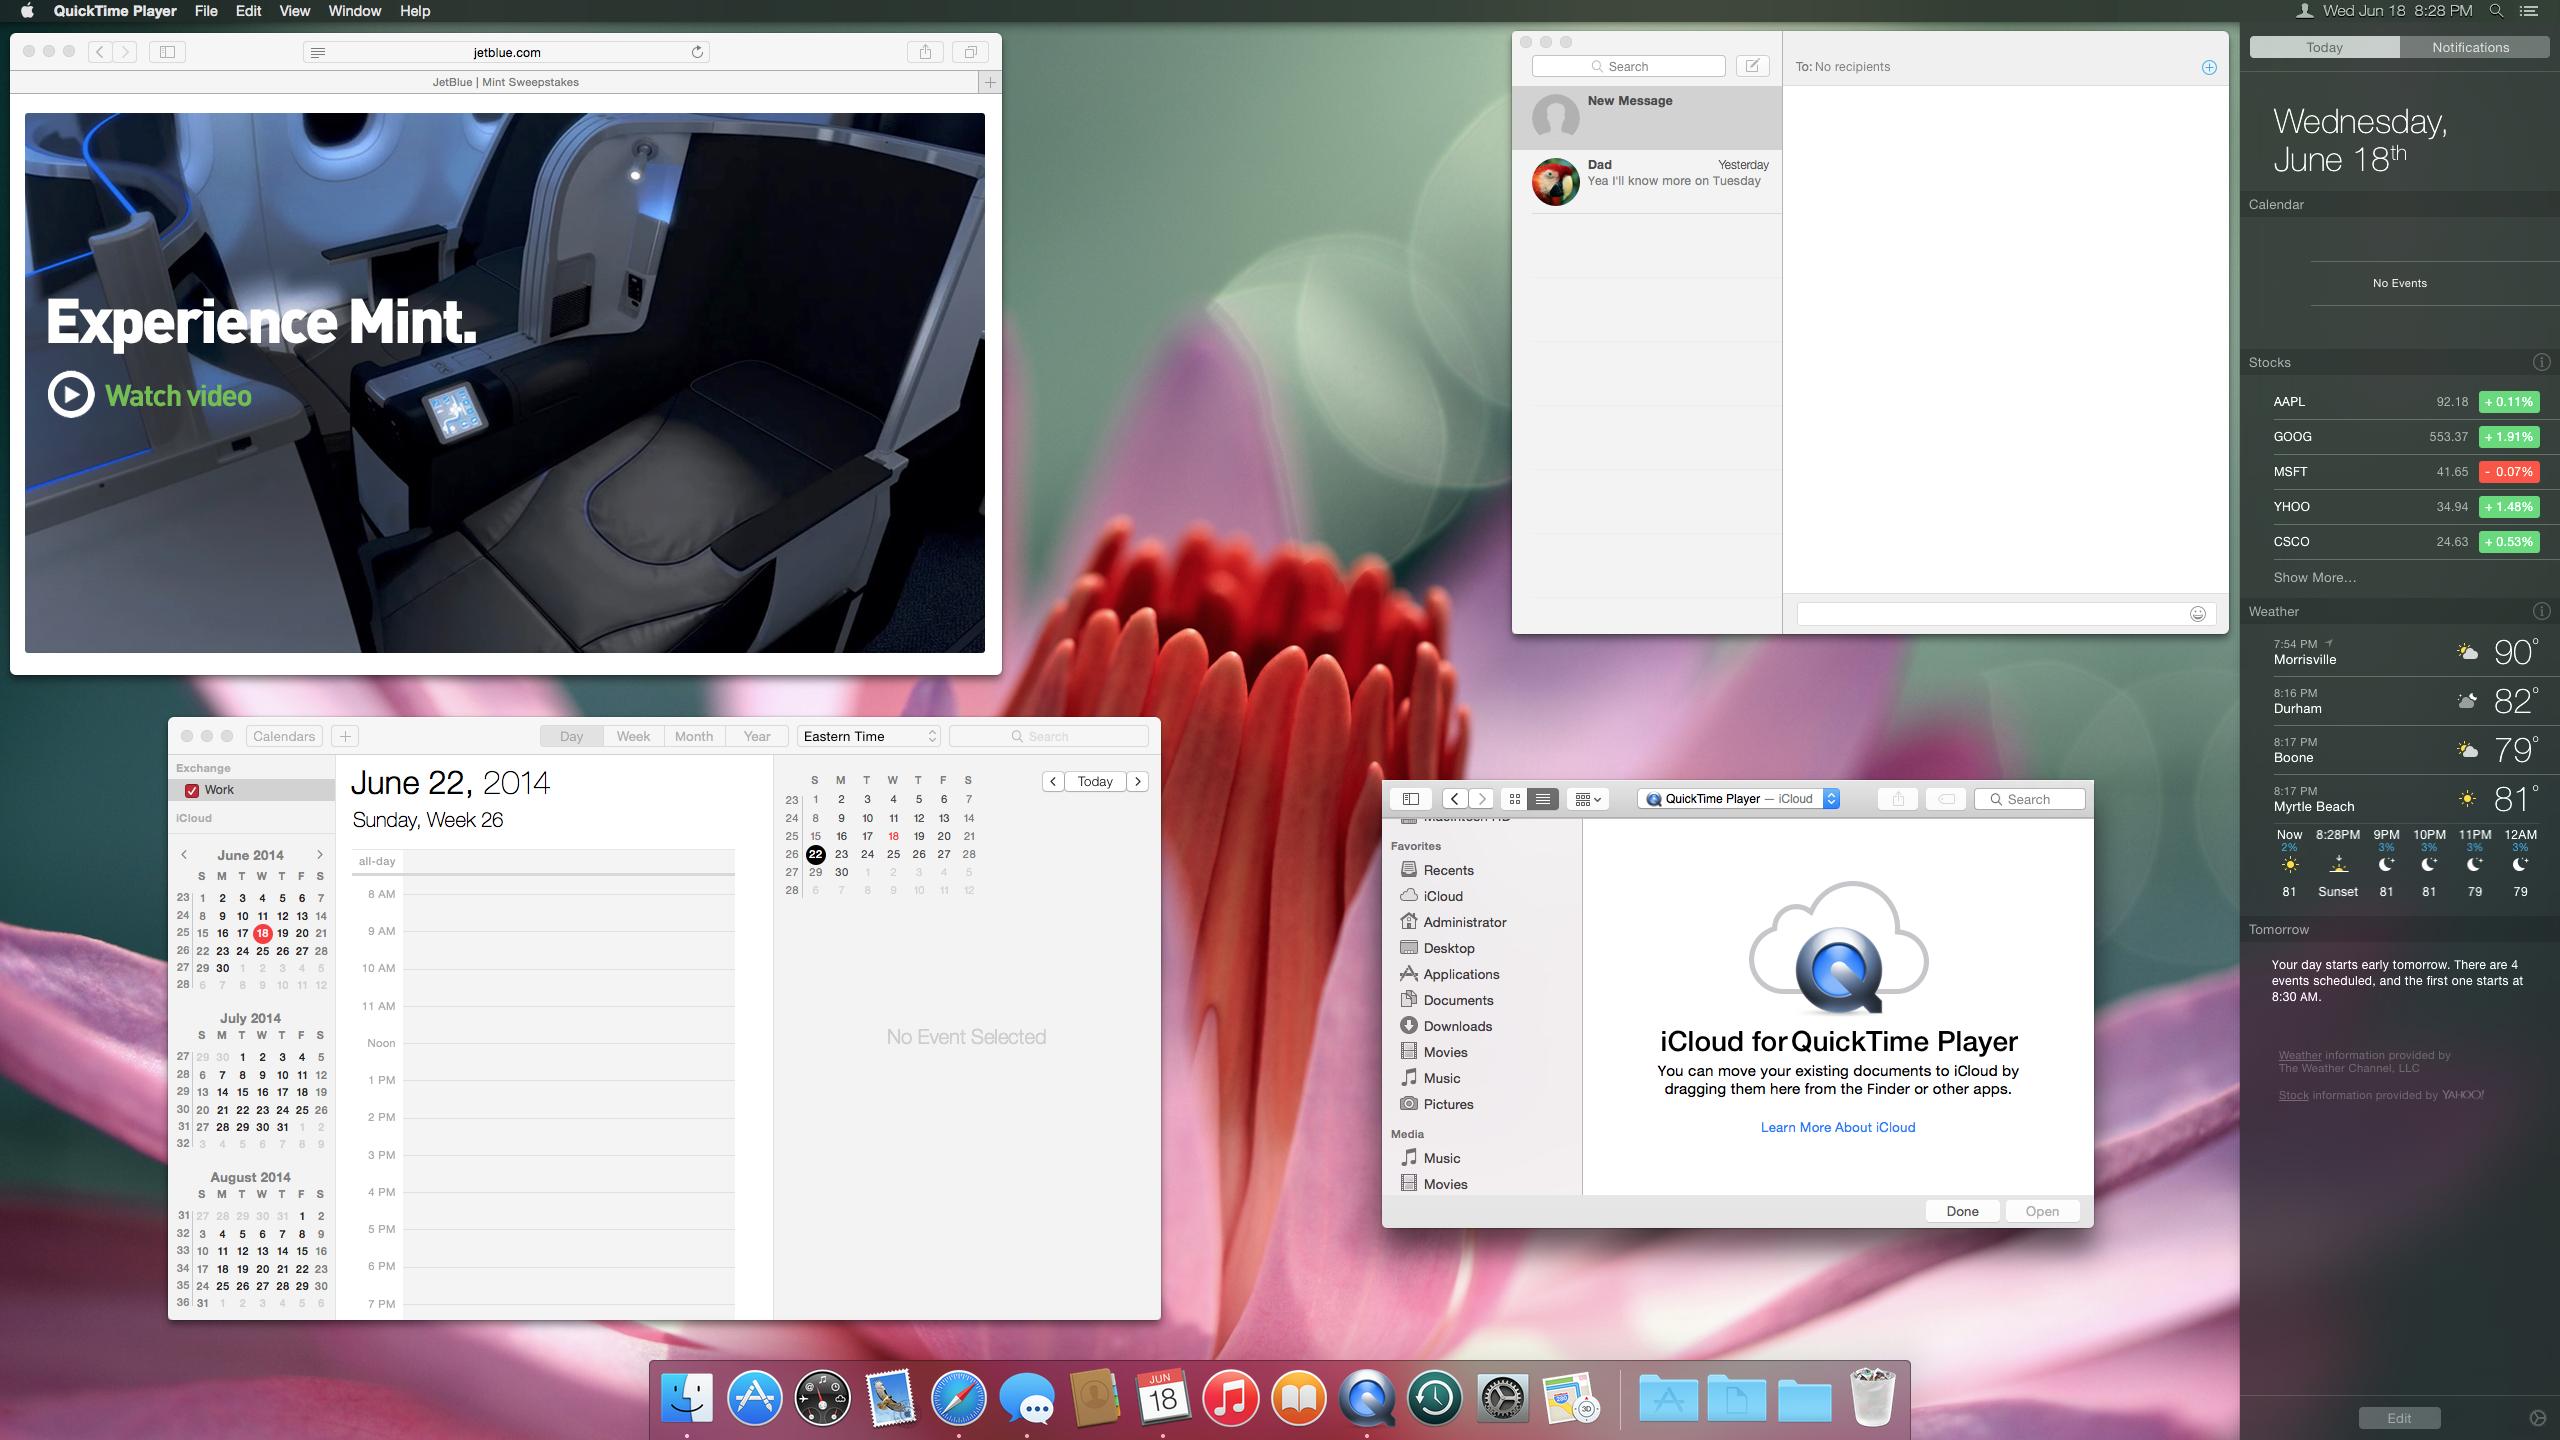Show Safari's sidebar
The width and height of the screenshot is (2560, 1440).
[x=168, y=52]
